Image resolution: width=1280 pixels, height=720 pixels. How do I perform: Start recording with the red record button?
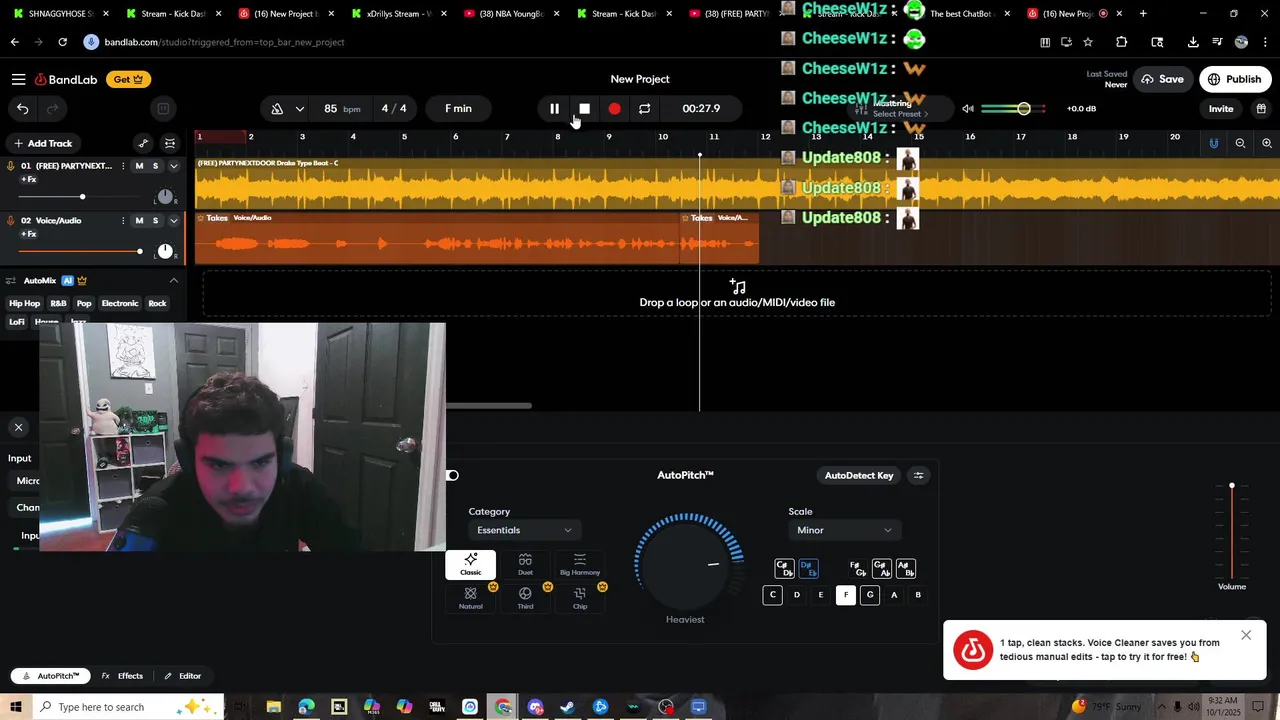(x=614, y=109)
